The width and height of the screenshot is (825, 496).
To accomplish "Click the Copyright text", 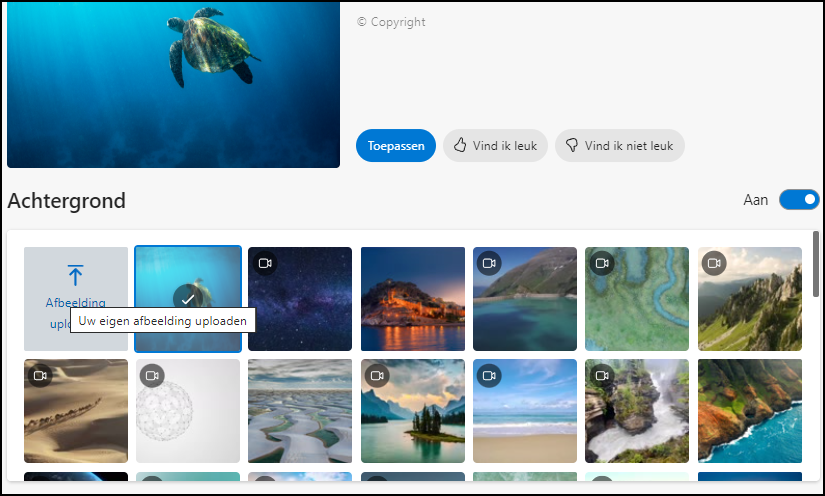I will pyautogui.click(x=391, y=22).
